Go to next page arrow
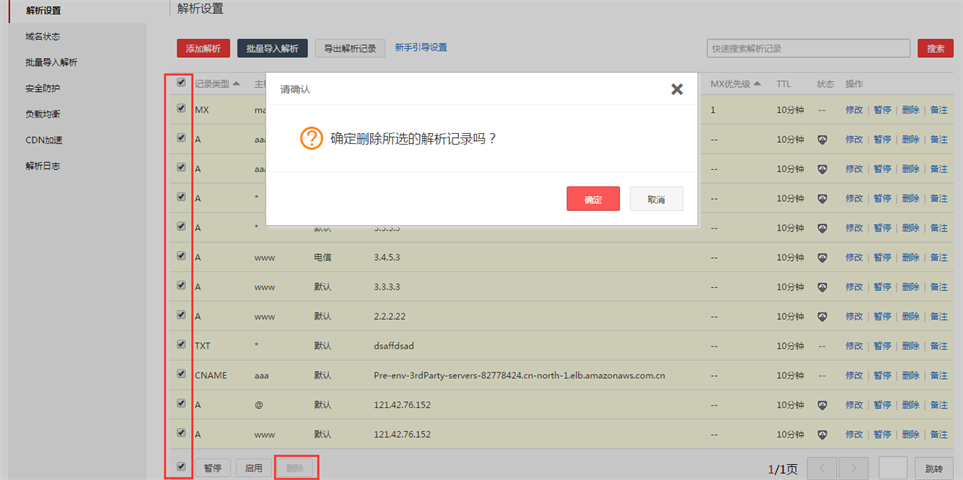Viewport: 963px width, 480px height. (x=853, y=468)
